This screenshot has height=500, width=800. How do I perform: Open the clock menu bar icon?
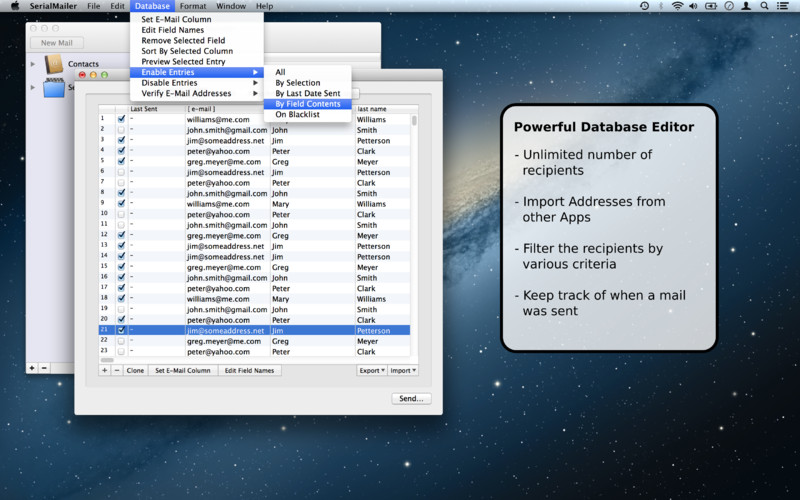(729, 6)
